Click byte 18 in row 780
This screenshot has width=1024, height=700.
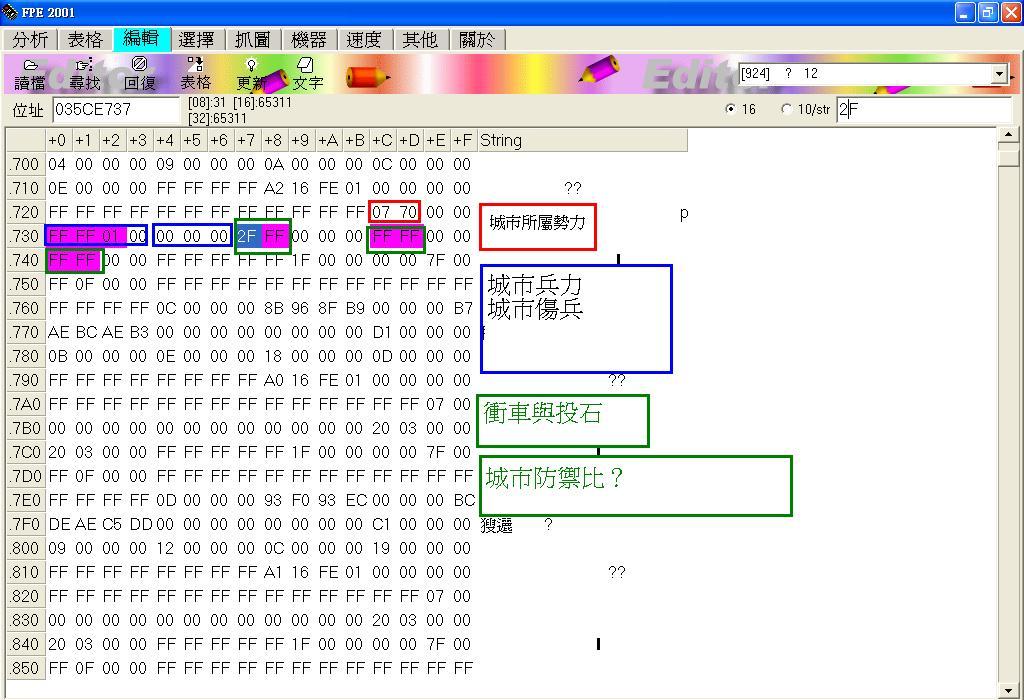pos(274,357)
